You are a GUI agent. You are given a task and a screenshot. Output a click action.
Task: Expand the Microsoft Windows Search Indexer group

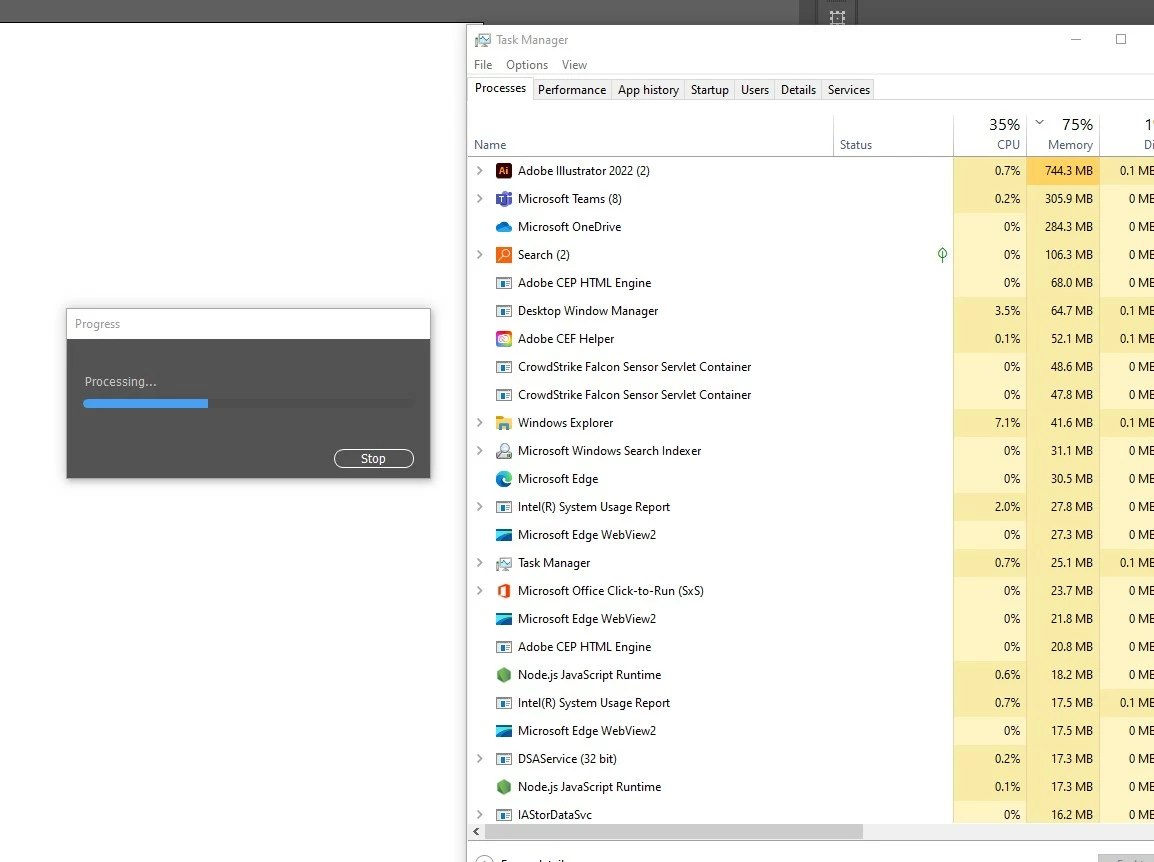pos(480,451)
